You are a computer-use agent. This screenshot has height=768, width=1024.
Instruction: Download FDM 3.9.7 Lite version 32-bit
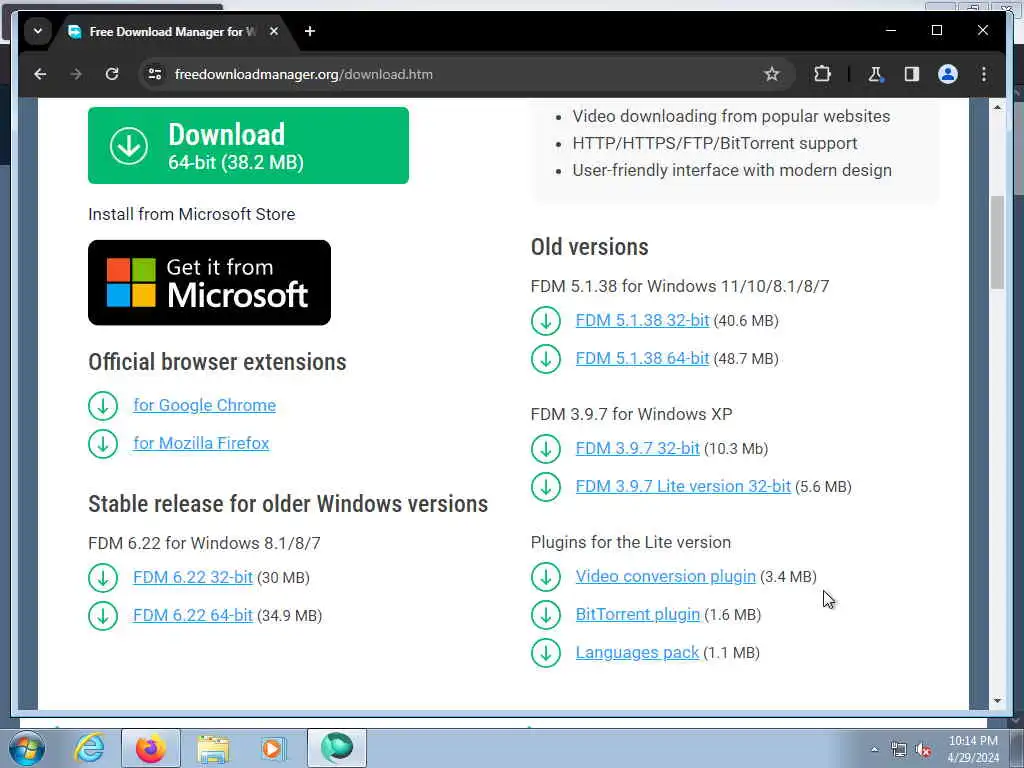click(x=683, y=486)
